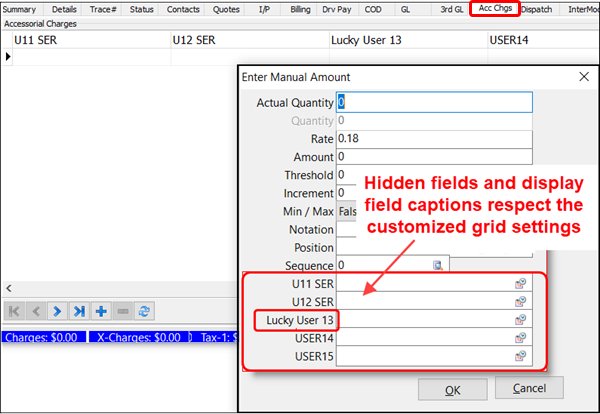Close the Enter Manual Amount dialog
This screenshot has width=600, height=414.
(x=584, y=77)
